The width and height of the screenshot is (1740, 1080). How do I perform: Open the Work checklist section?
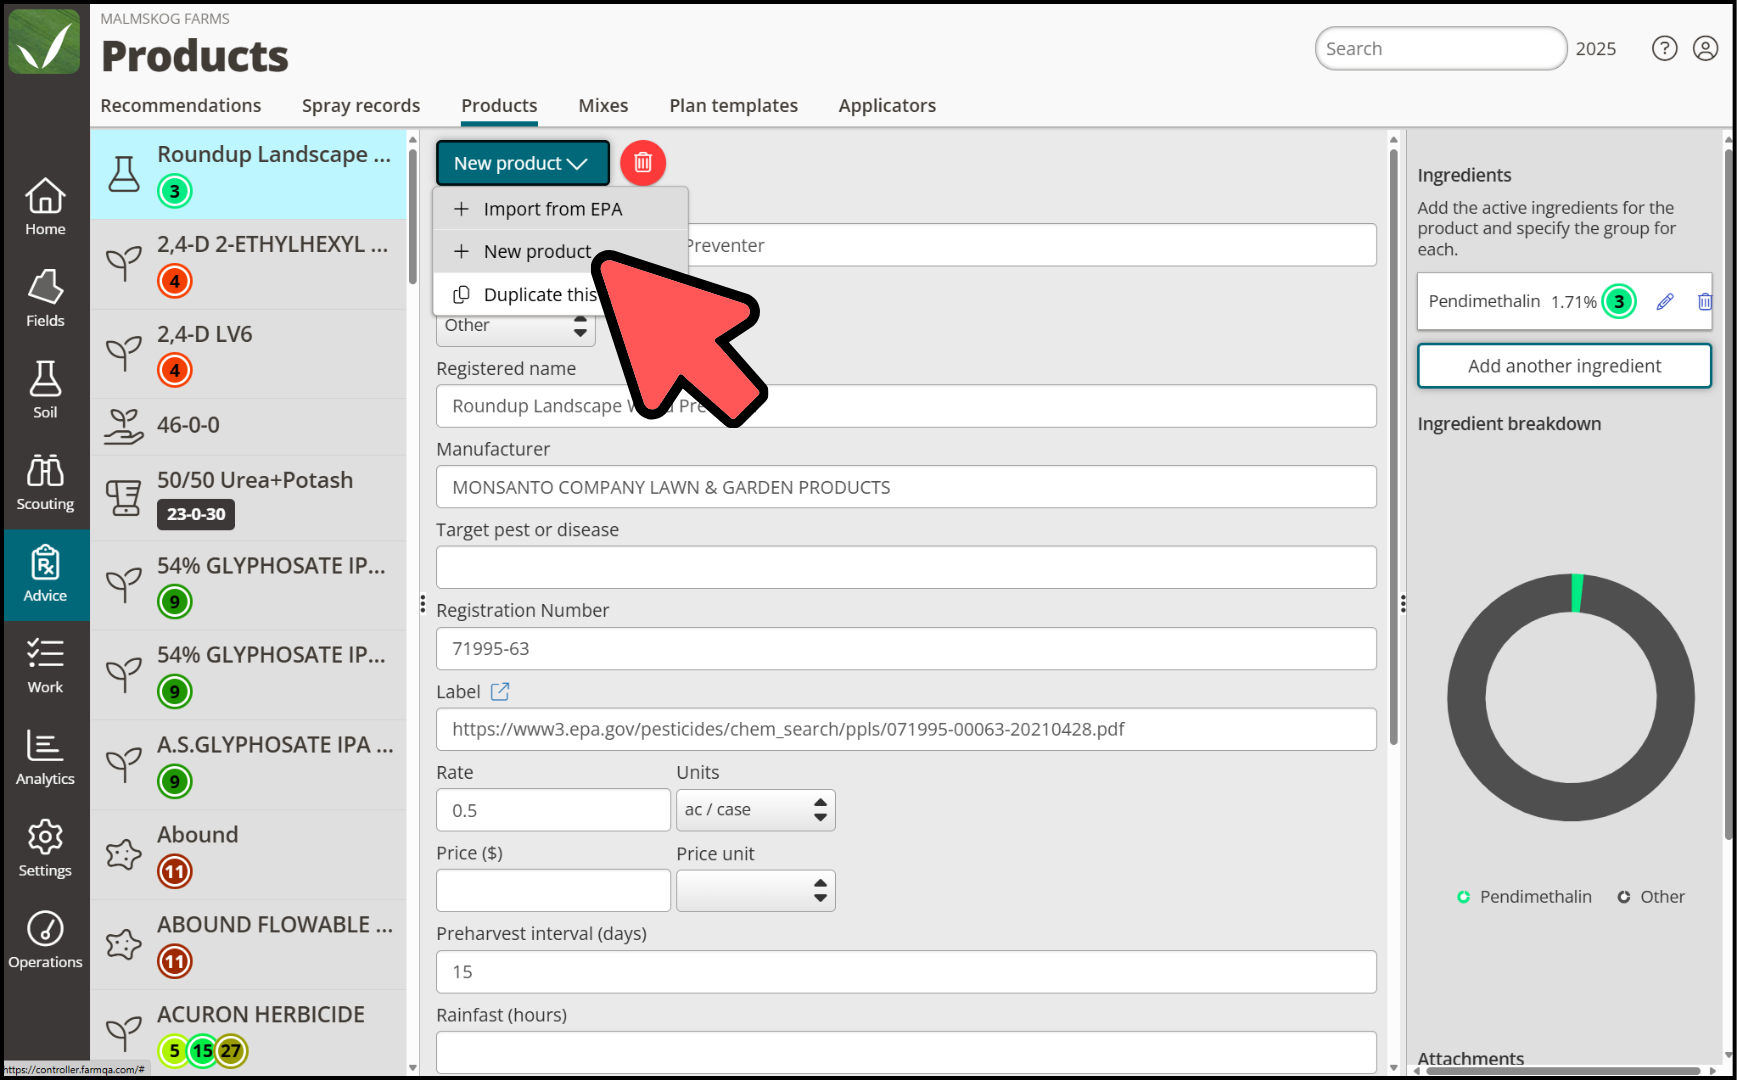(45, 667)
